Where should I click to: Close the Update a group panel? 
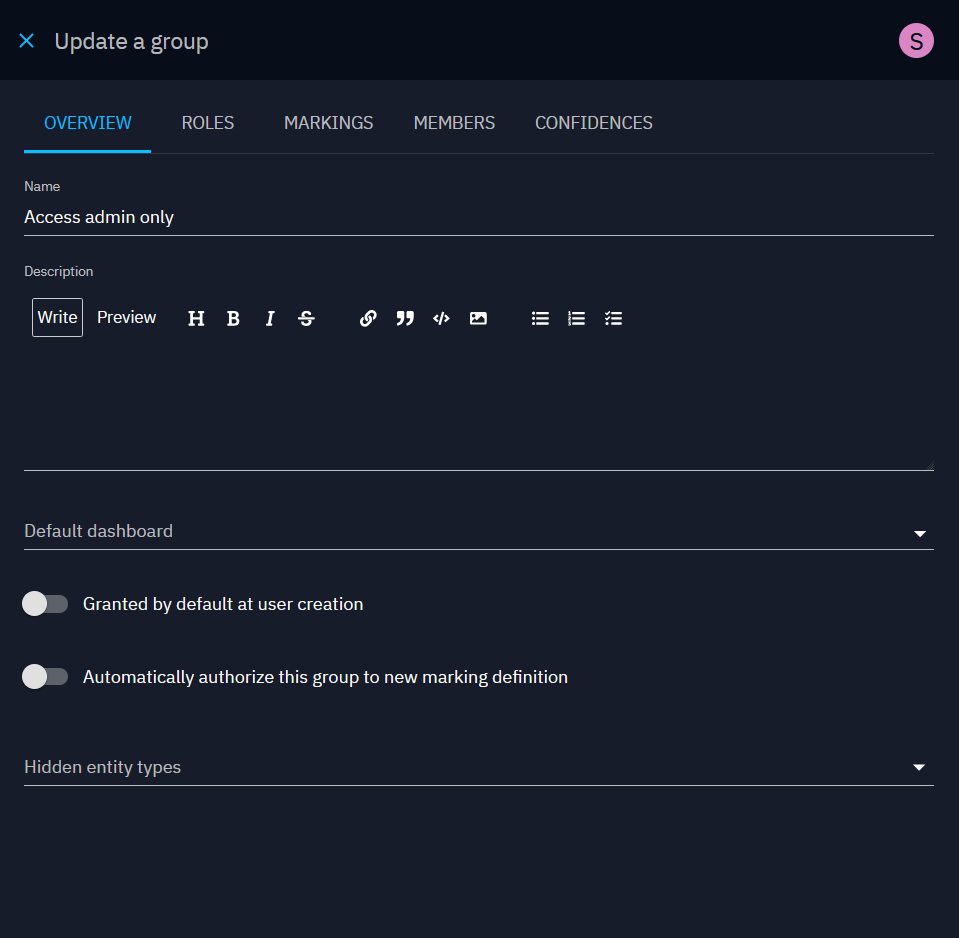pyautogui.click(x=27, y=41)
